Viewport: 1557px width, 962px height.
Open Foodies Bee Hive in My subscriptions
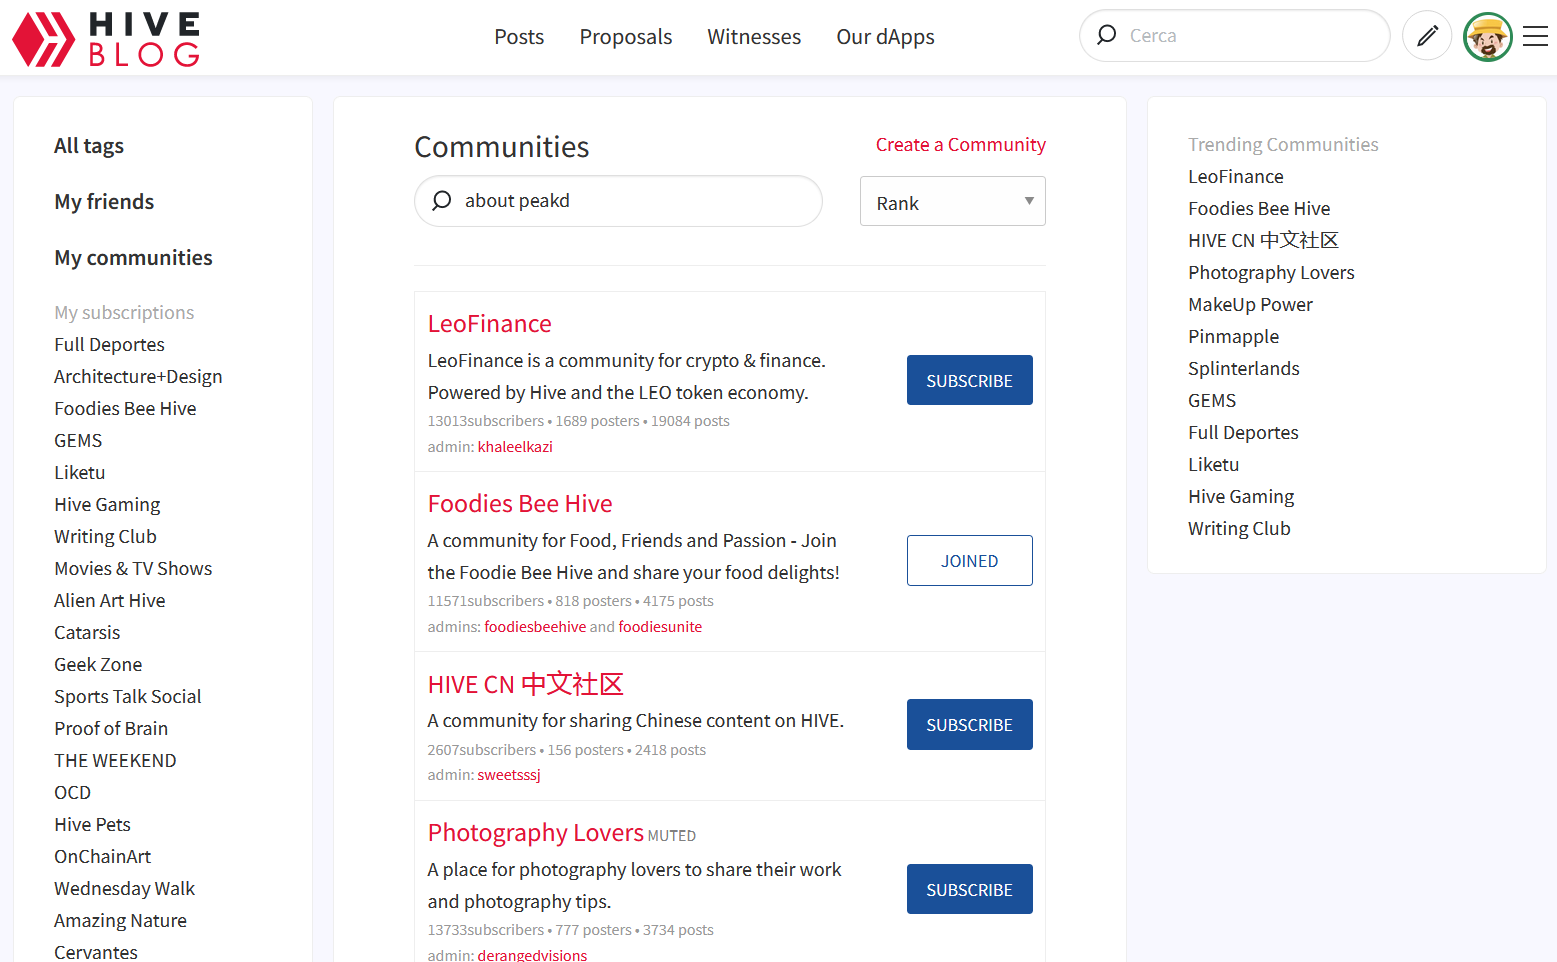coord(125,409)
